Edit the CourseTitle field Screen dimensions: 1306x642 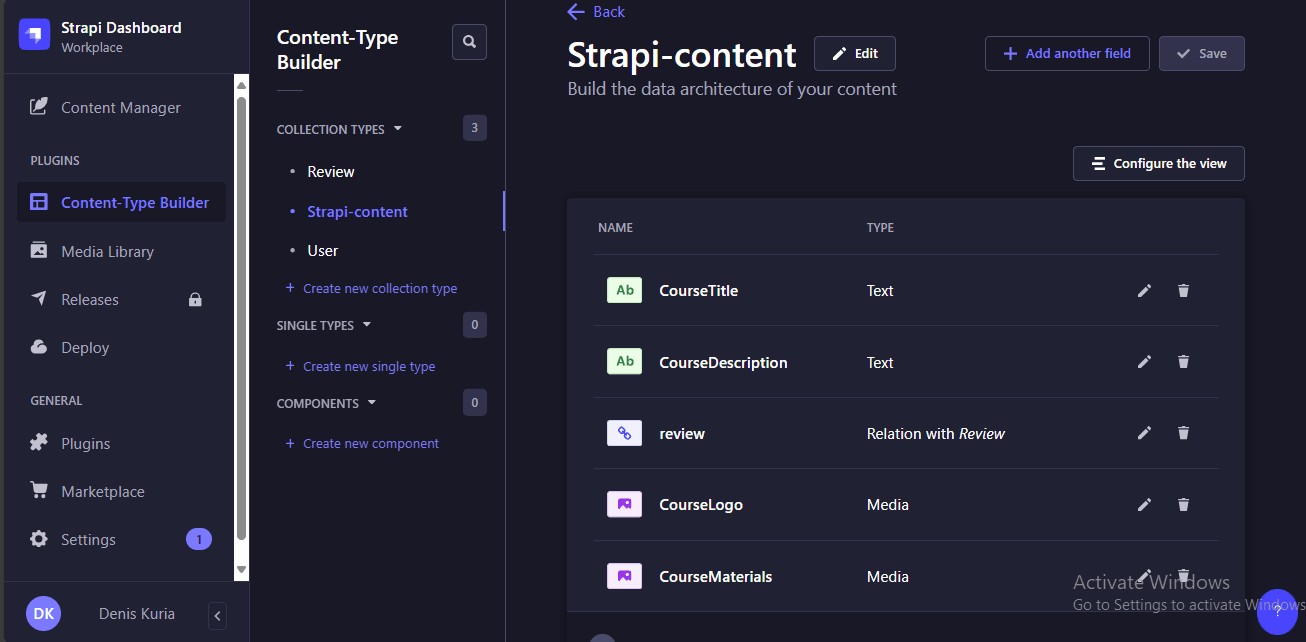pos(1145,291)
